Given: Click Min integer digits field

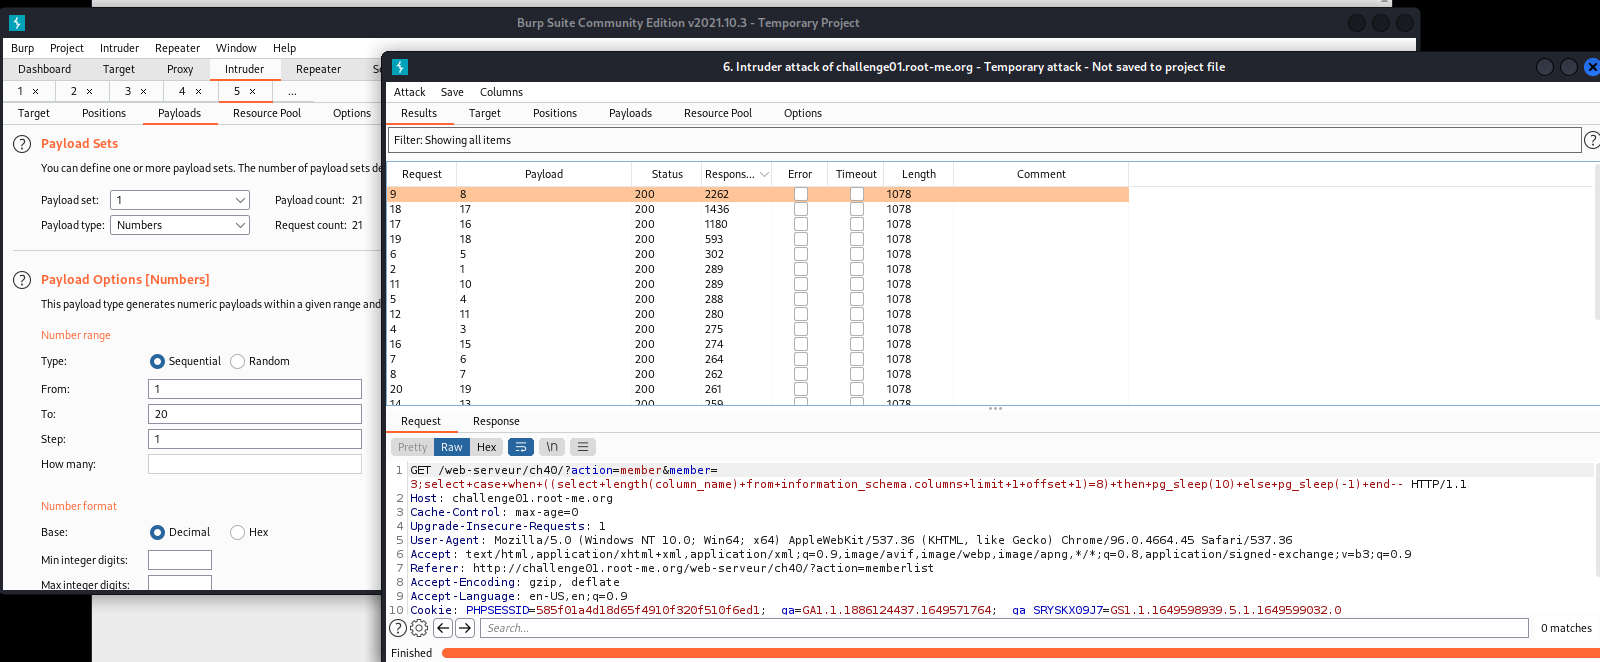Looking at the screenshot, I should [180, 560].
